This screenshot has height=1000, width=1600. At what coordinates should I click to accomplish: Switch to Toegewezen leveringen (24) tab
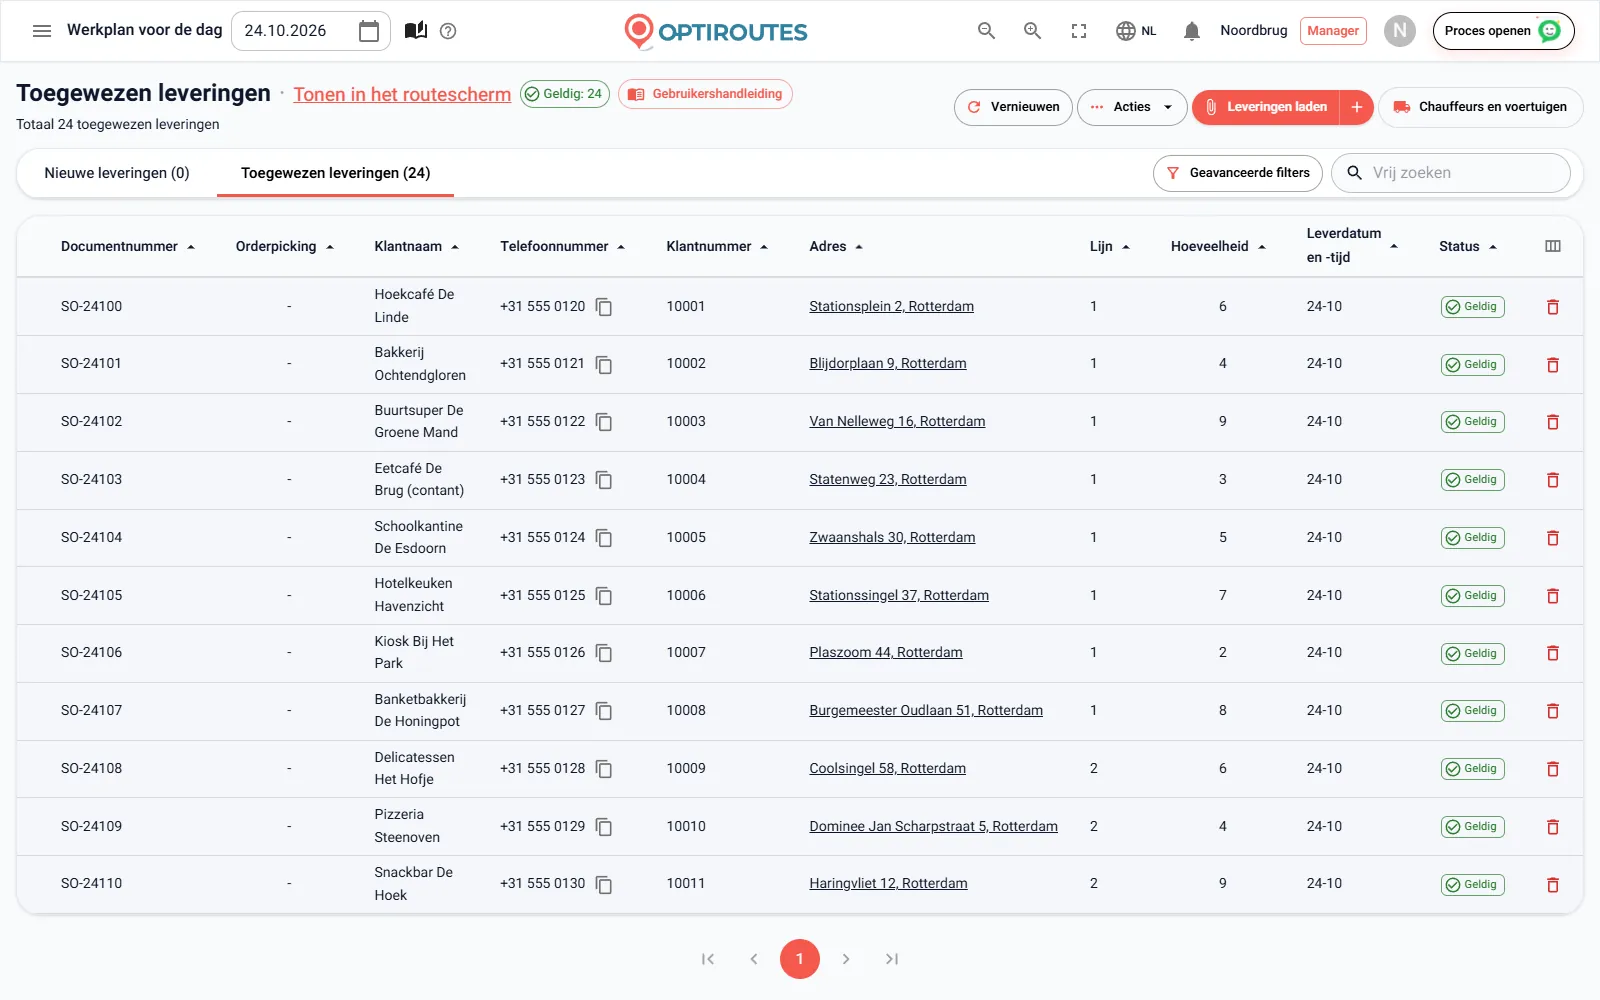click(335, 173)
